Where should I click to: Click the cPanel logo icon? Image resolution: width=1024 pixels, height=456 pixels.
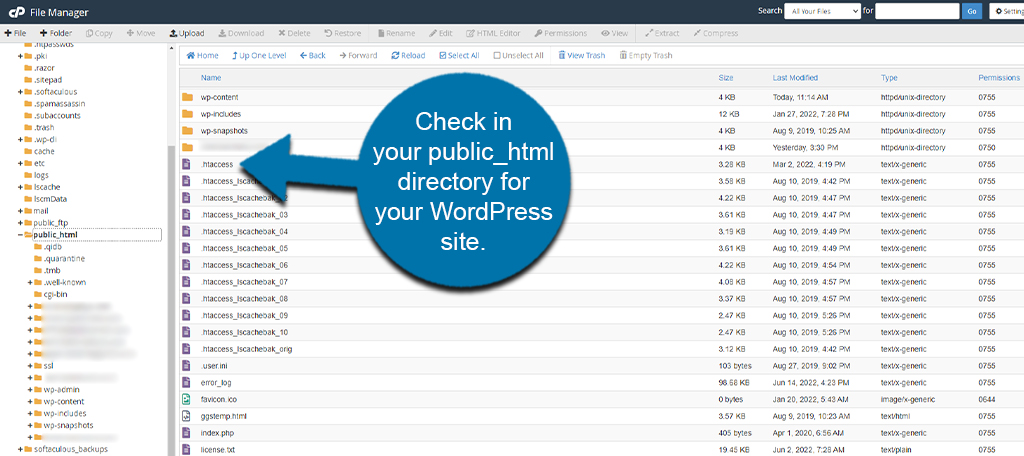(17, 12)
